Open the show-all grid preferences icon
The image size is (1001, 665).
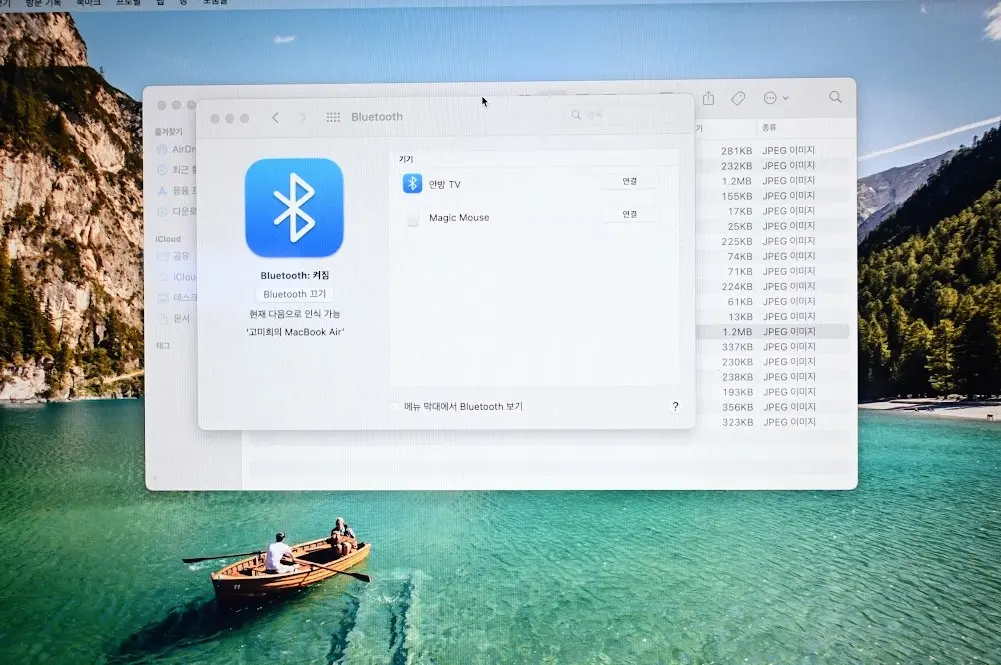[333, 117]
